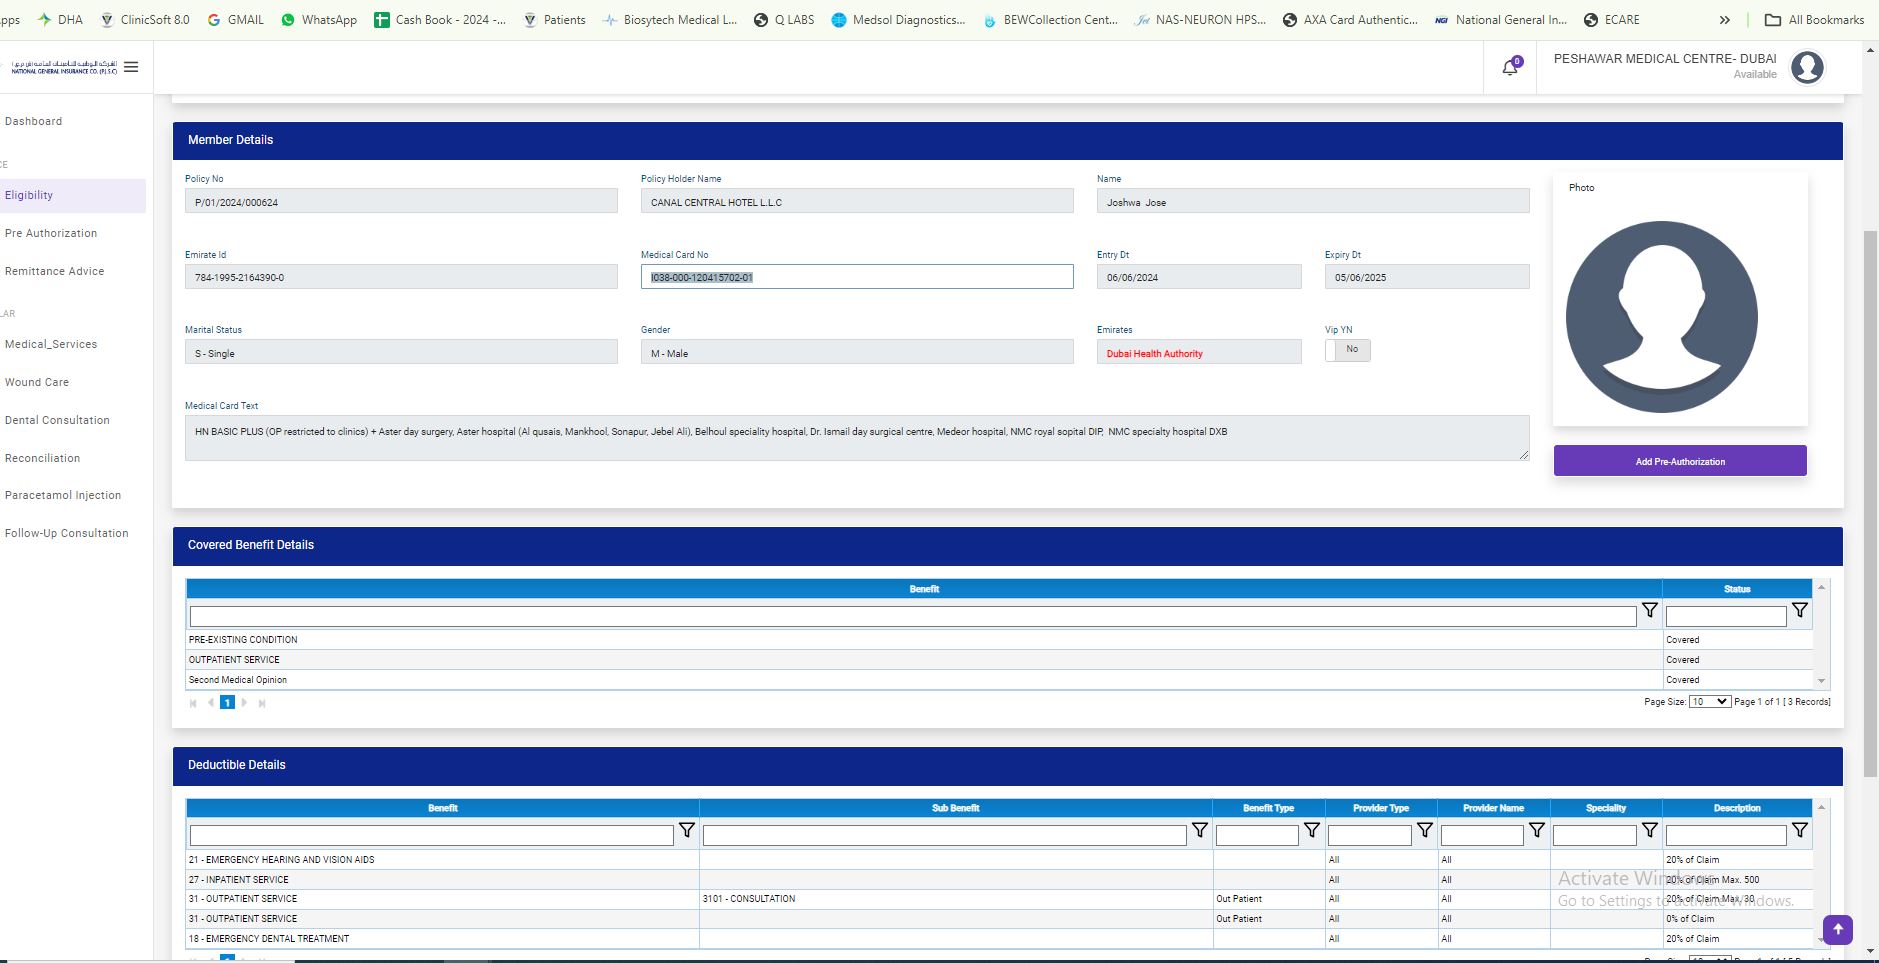Select Remittance Advice from the sidebar

[54, 271]
